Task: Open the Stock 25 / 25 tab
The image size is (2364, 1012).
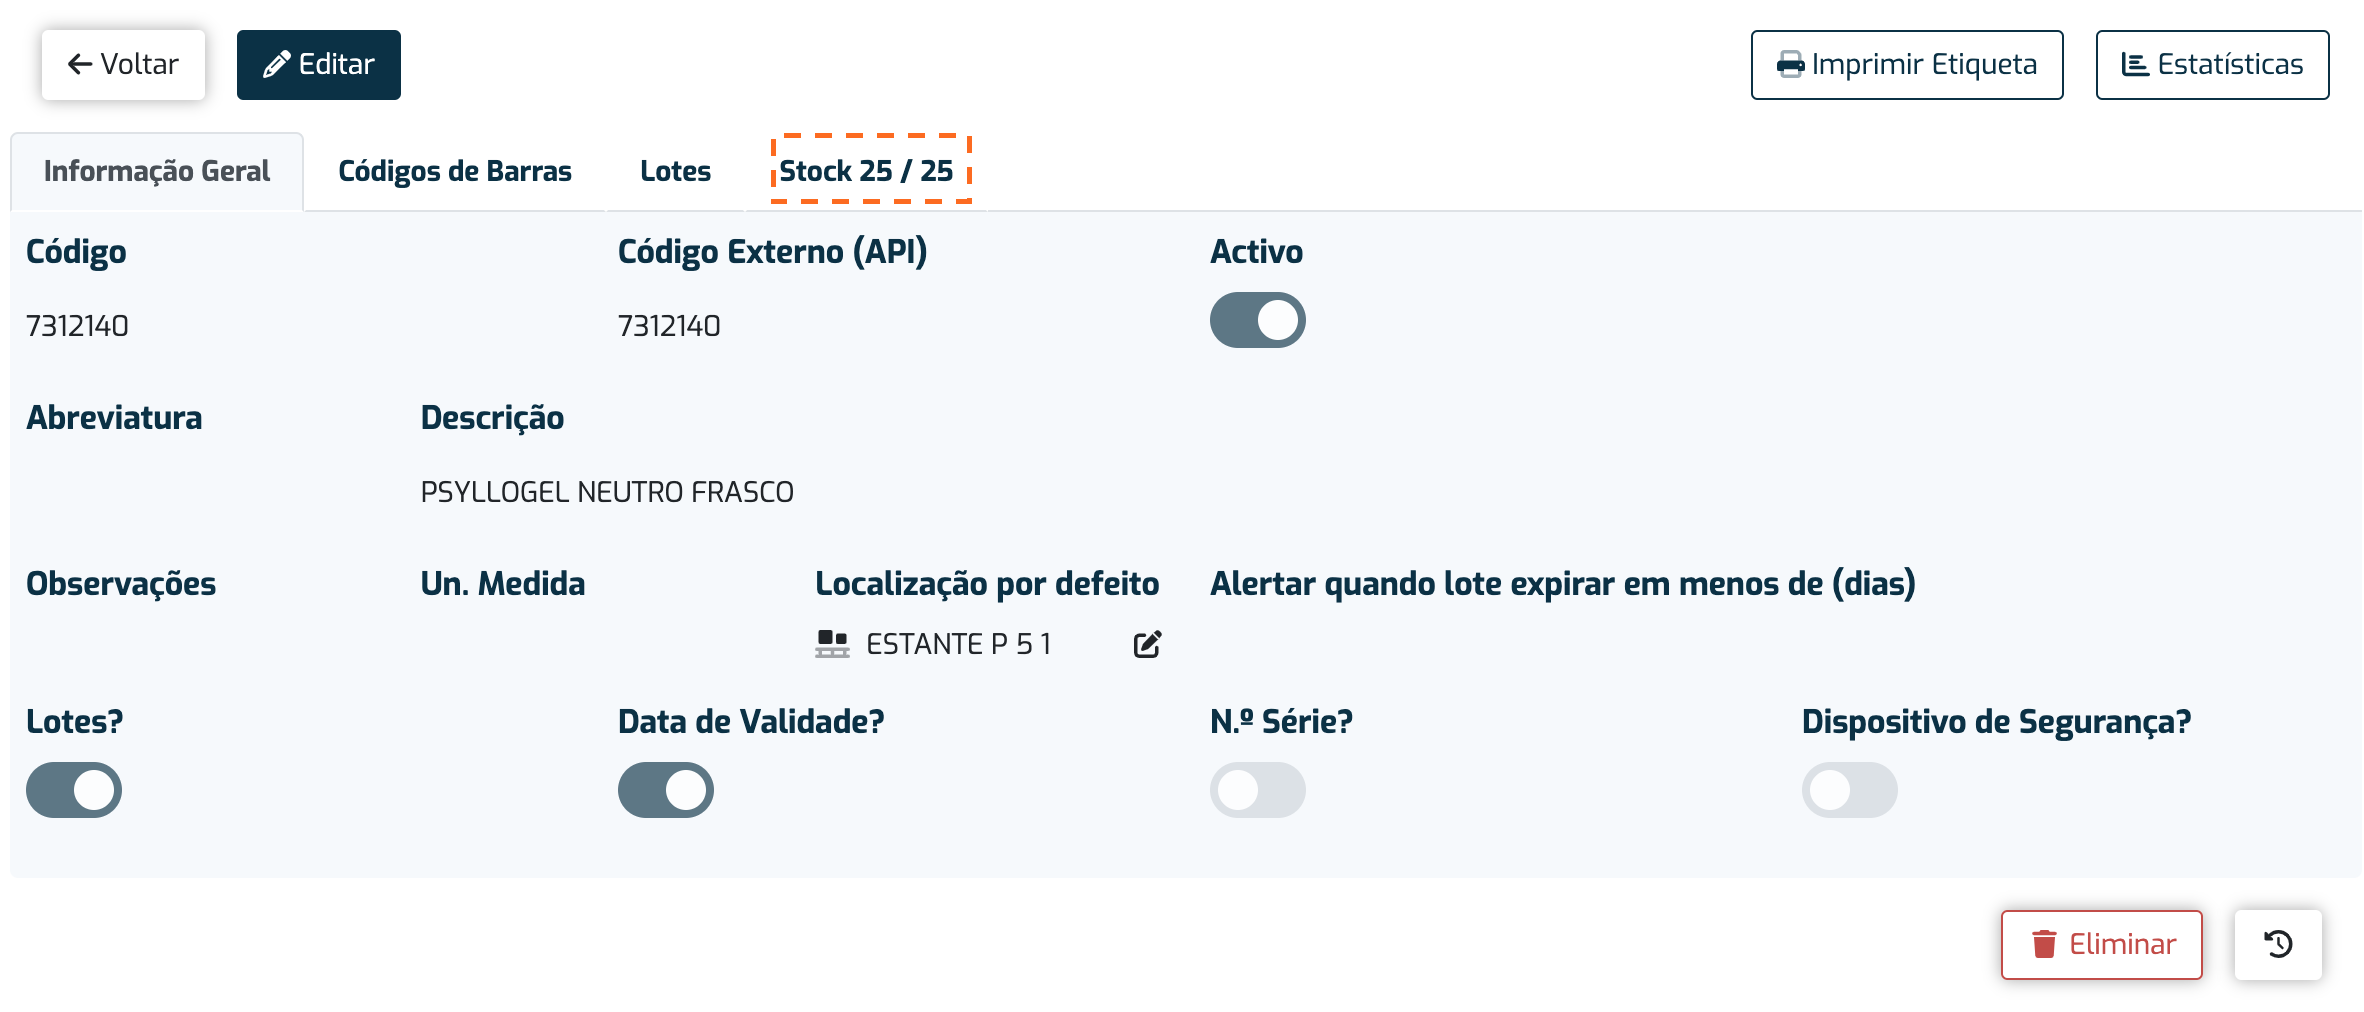Action: pyautogui.click(x=867, y=172)
